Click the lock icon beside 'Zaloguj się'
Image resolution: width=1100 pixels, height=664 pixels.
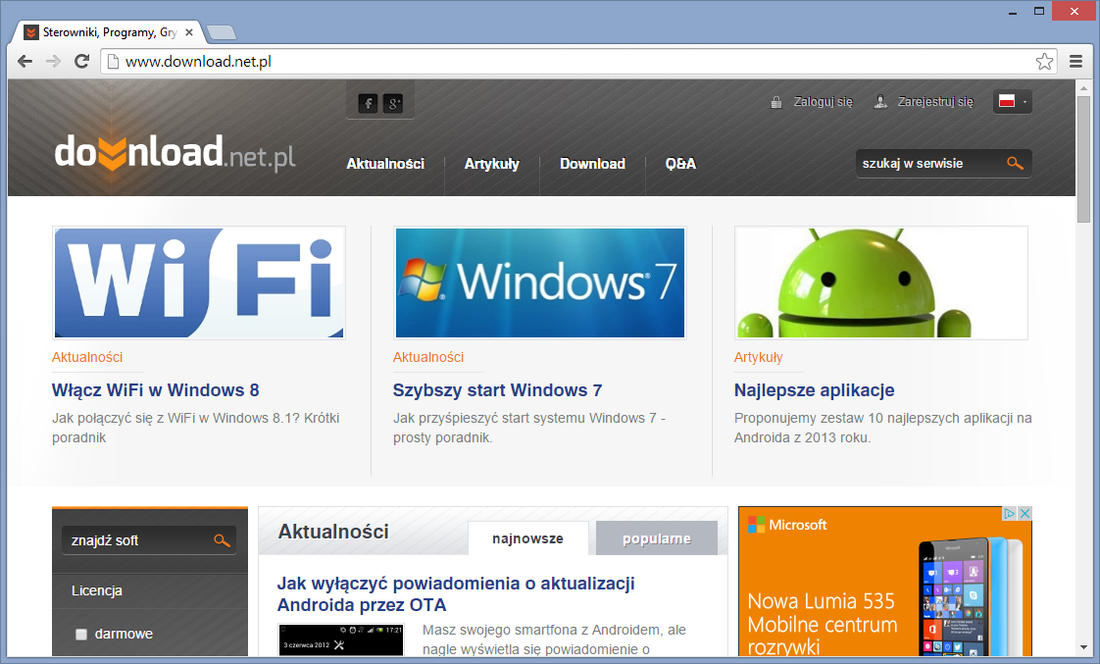point(776,102)
